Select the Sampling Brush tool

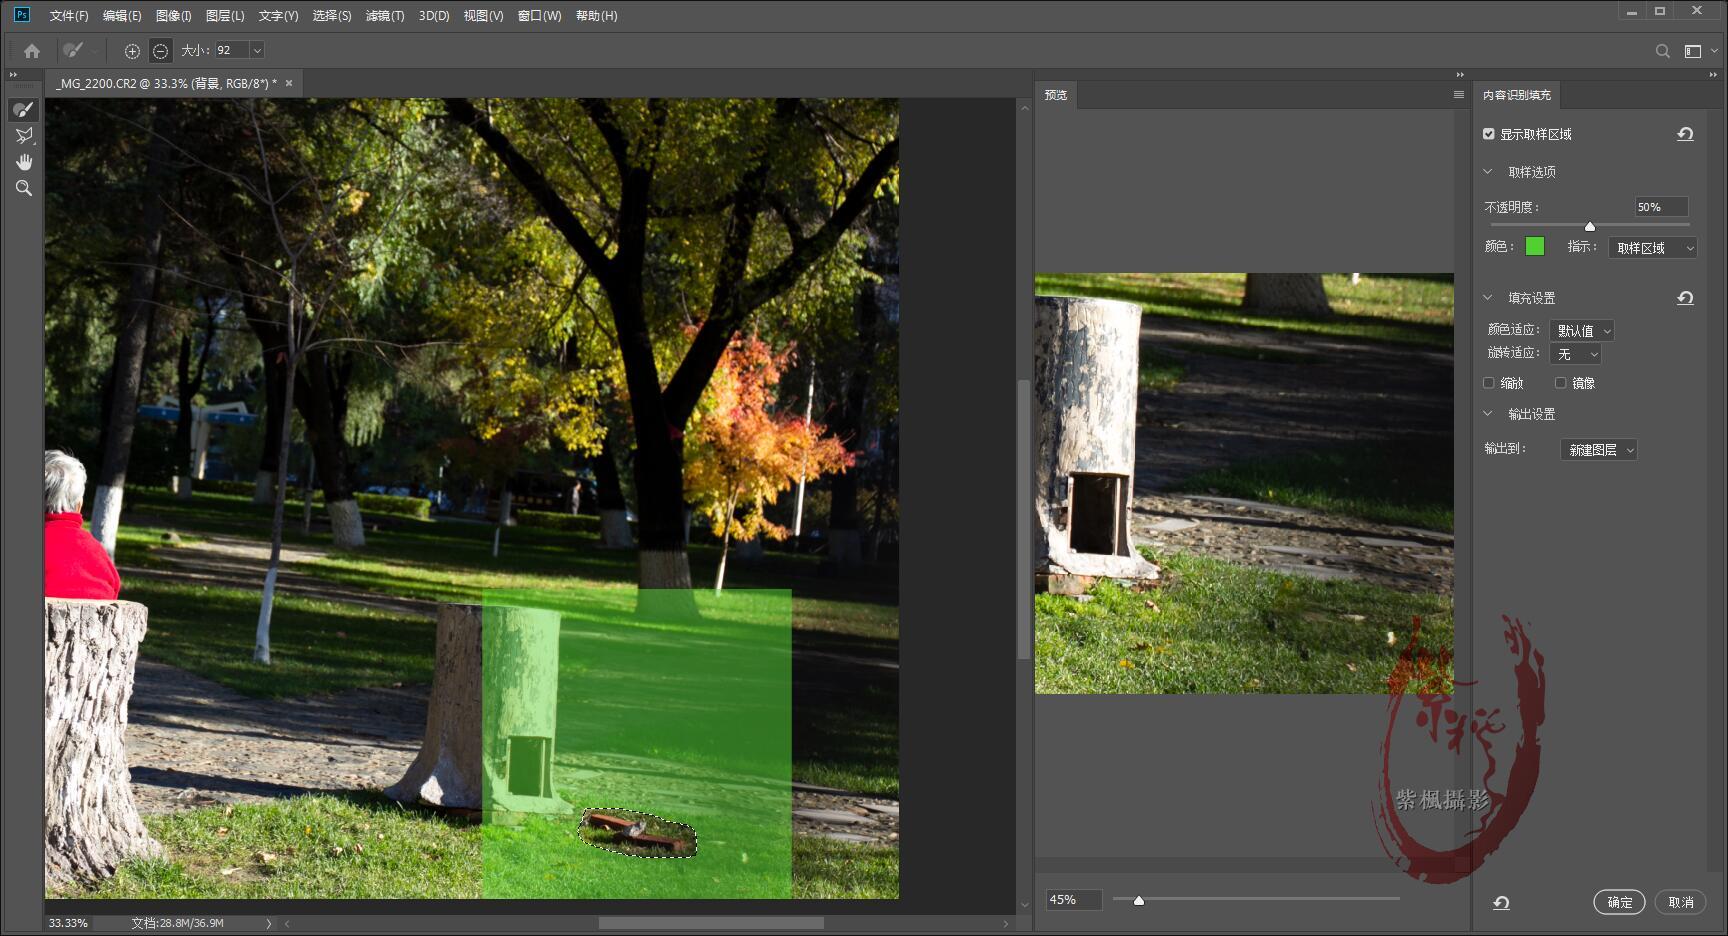(24, 110)
